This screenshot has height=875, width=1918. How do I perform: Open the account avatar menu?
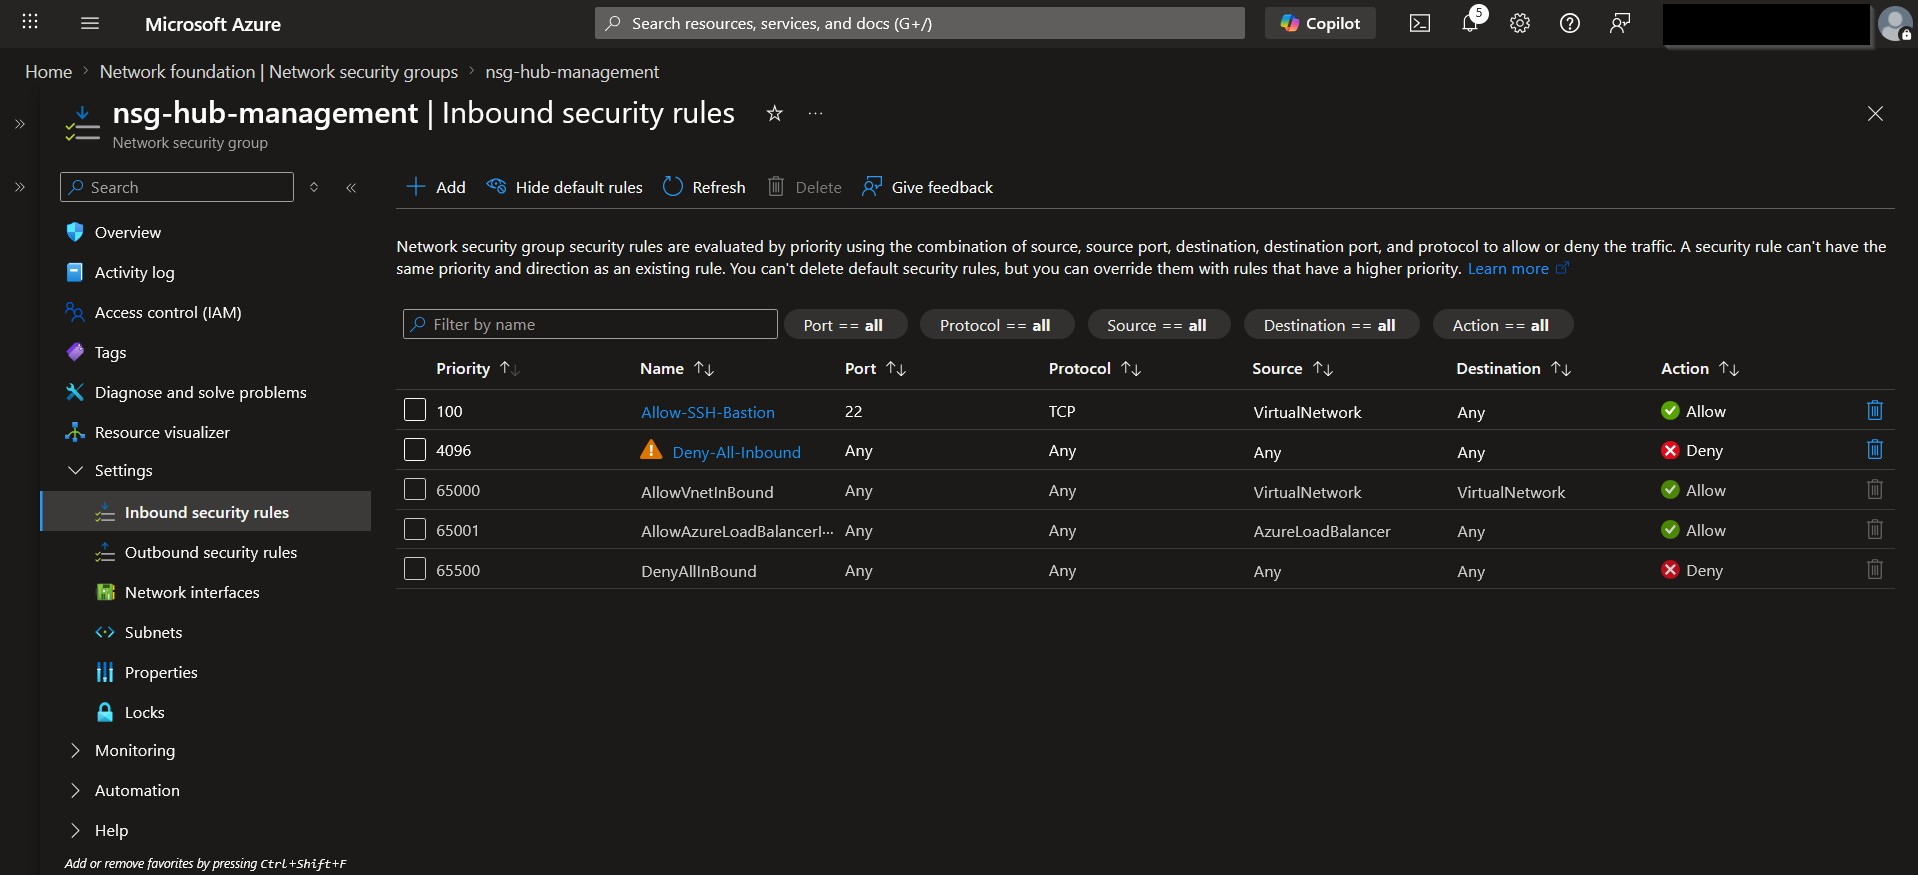[1895, 23]
